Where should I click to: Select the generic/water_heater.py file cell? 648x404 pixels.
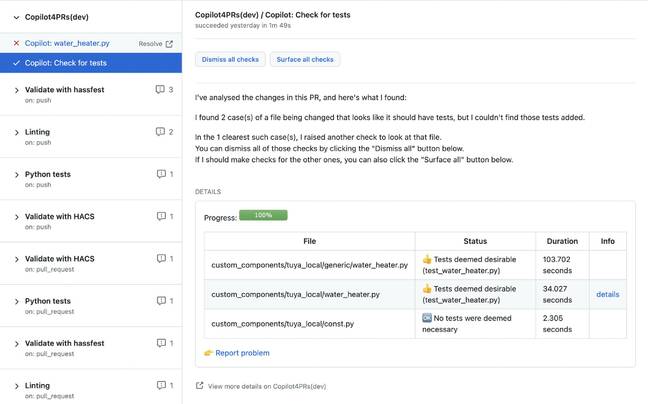310,265
